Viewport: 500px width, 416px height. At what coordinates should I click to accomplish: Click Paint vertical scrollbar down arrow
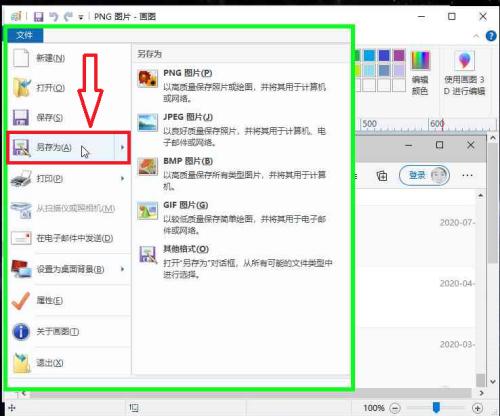(493, 381)
